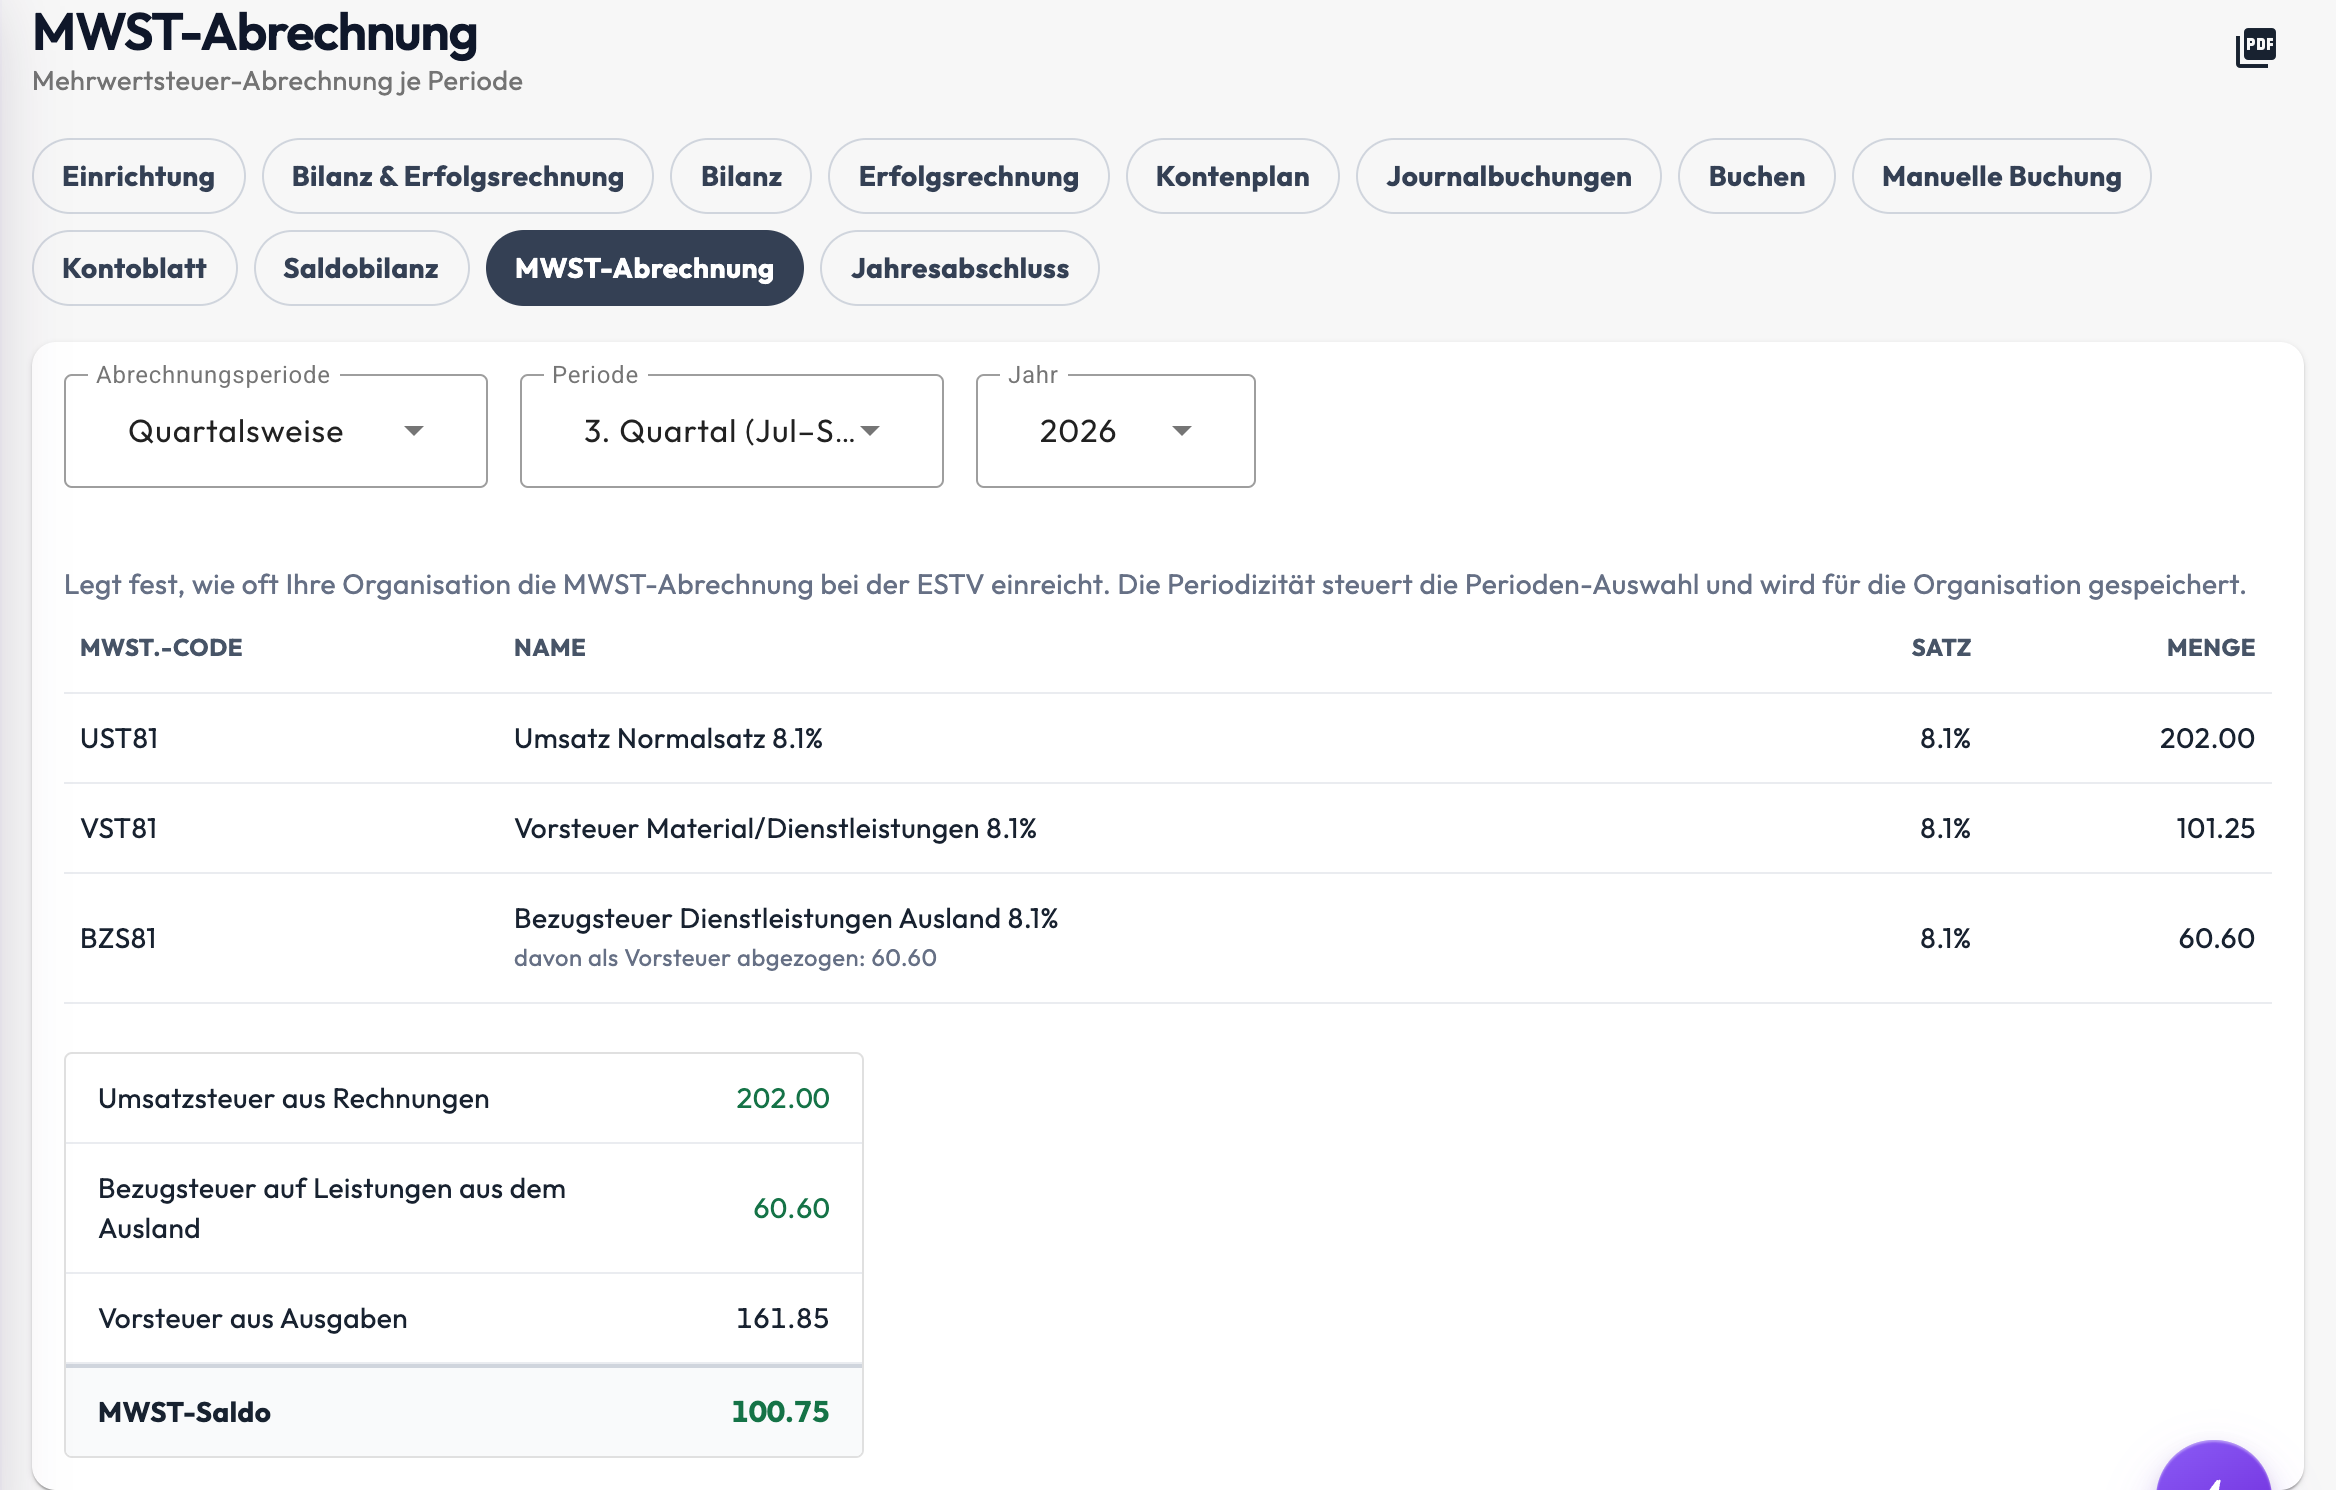Image resolution: width=2336 pixels, height=1490 pixels.
Task: Click Bezugsteuer auf Leistungen aus dem Ausland label
Action: coord(332,1208)
